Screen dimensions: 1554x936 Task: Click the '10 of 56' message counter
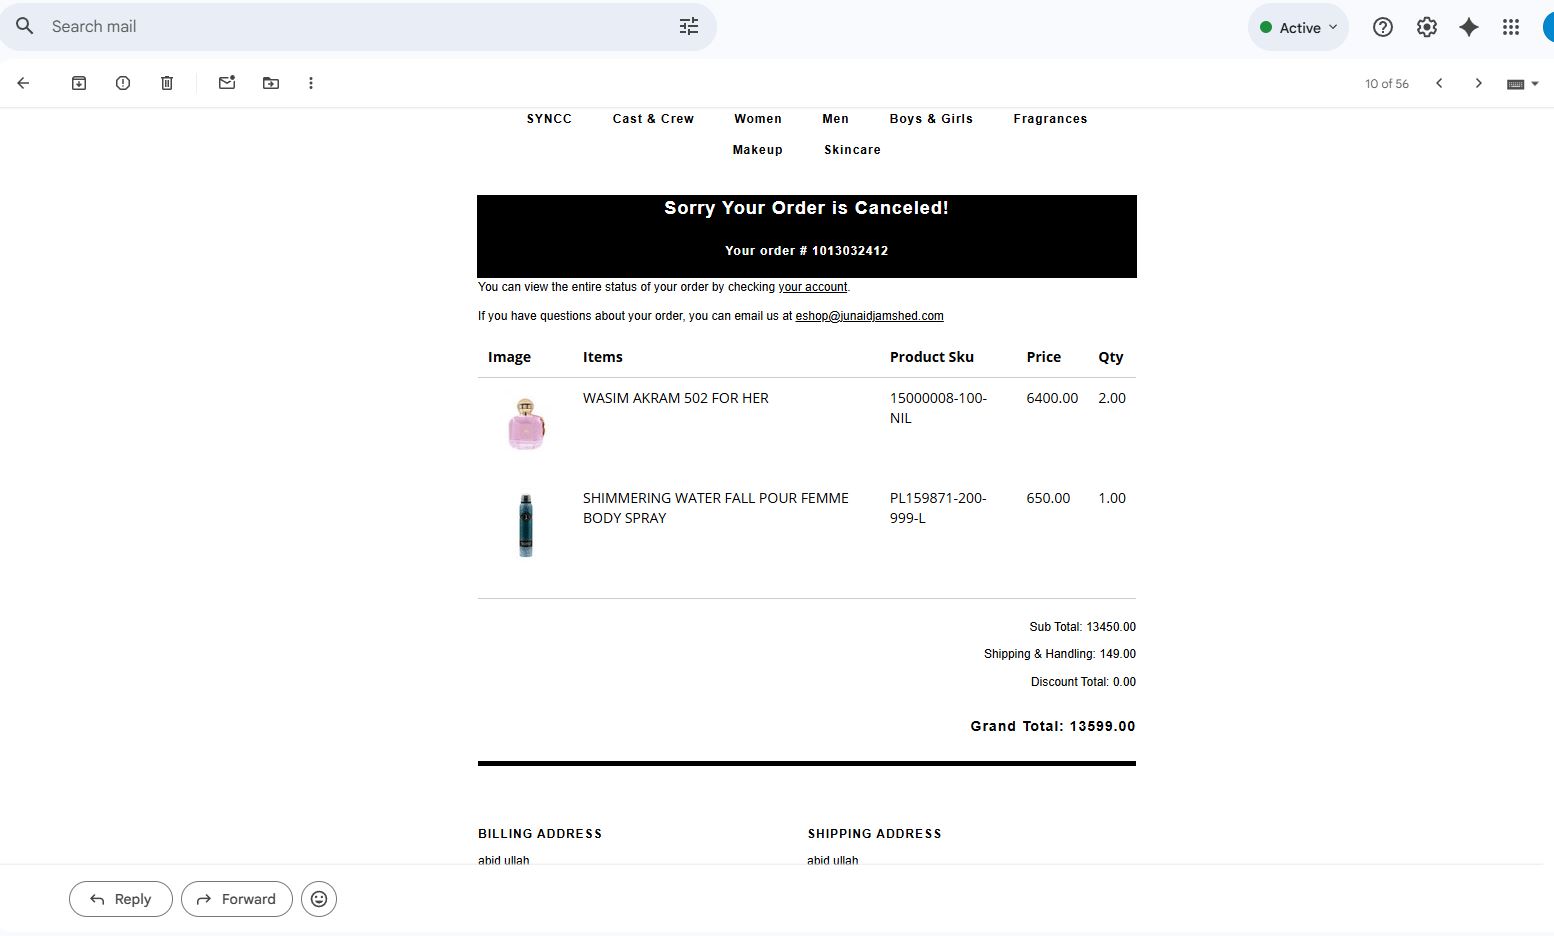[x=1387, y=84]
